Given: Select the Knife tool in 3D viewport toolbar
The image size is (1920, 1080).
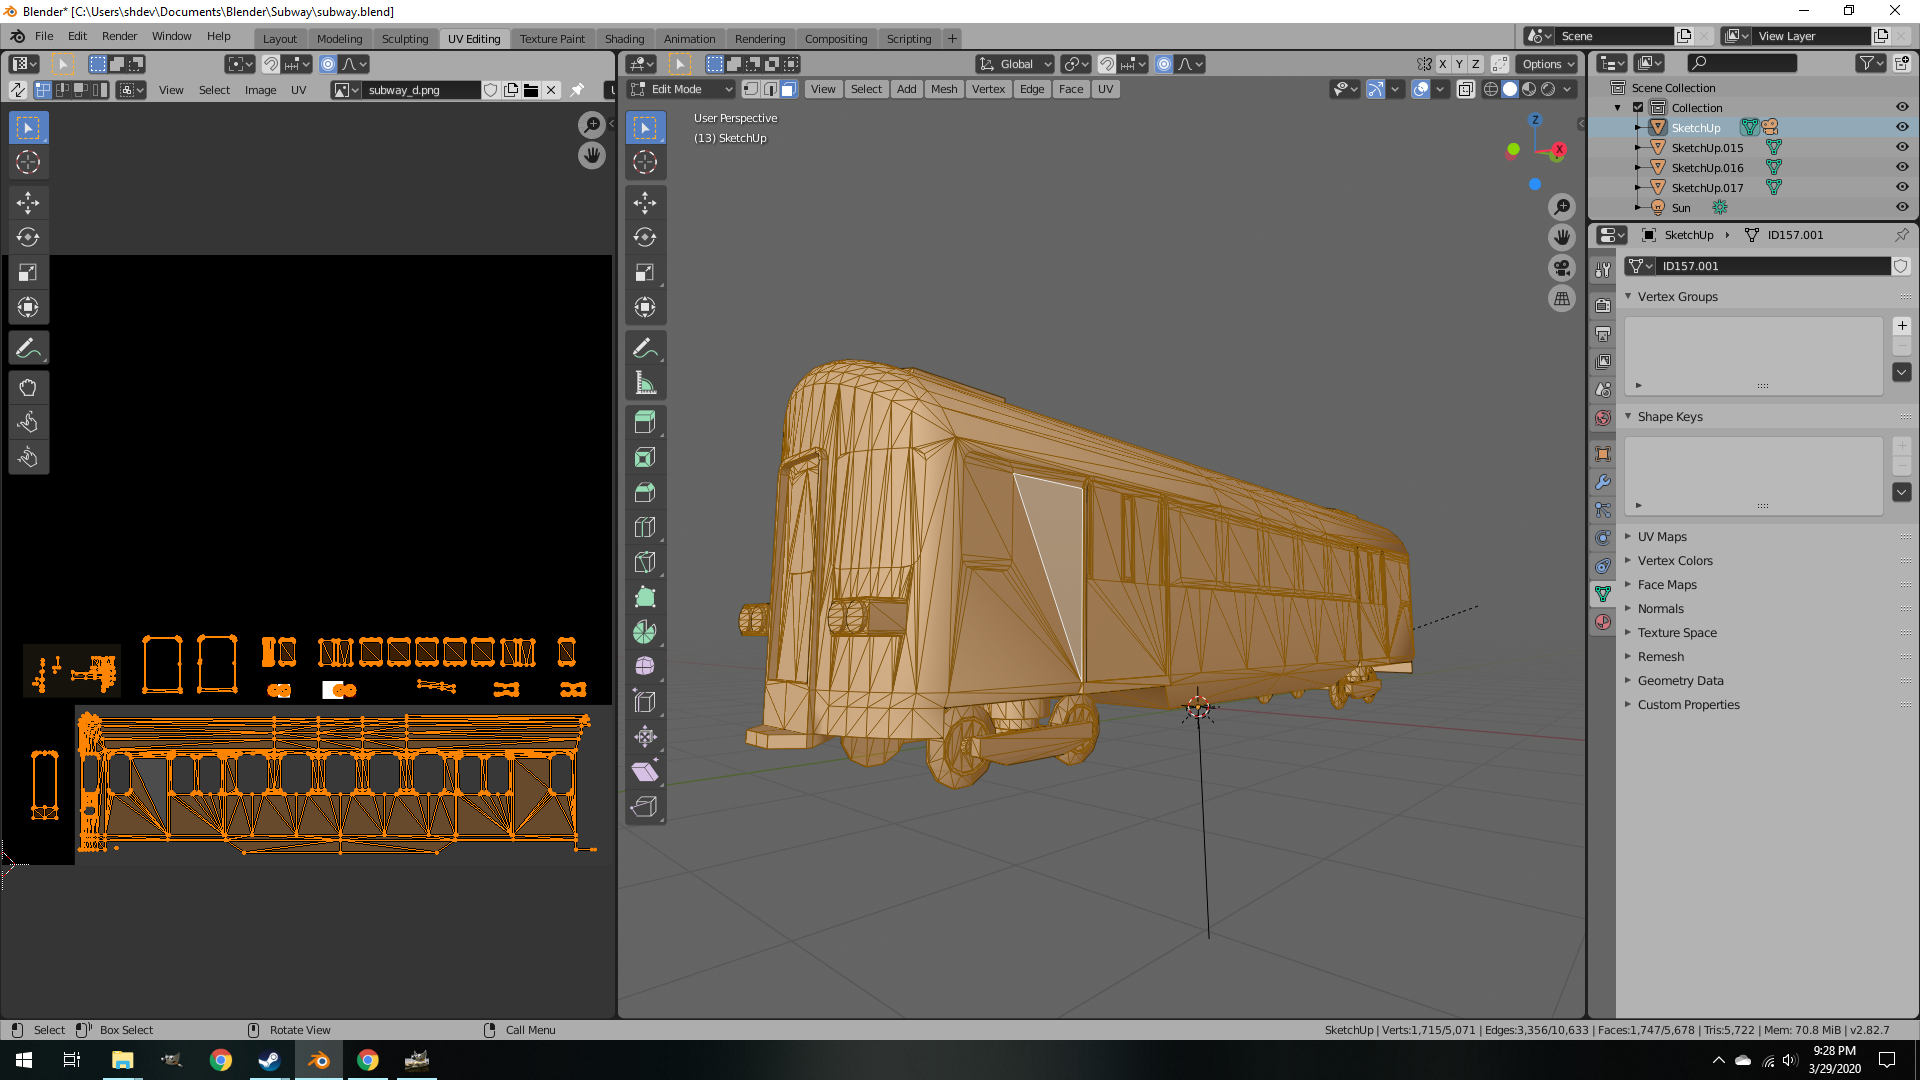Looking at the screenshot, I should click(645, 562).
